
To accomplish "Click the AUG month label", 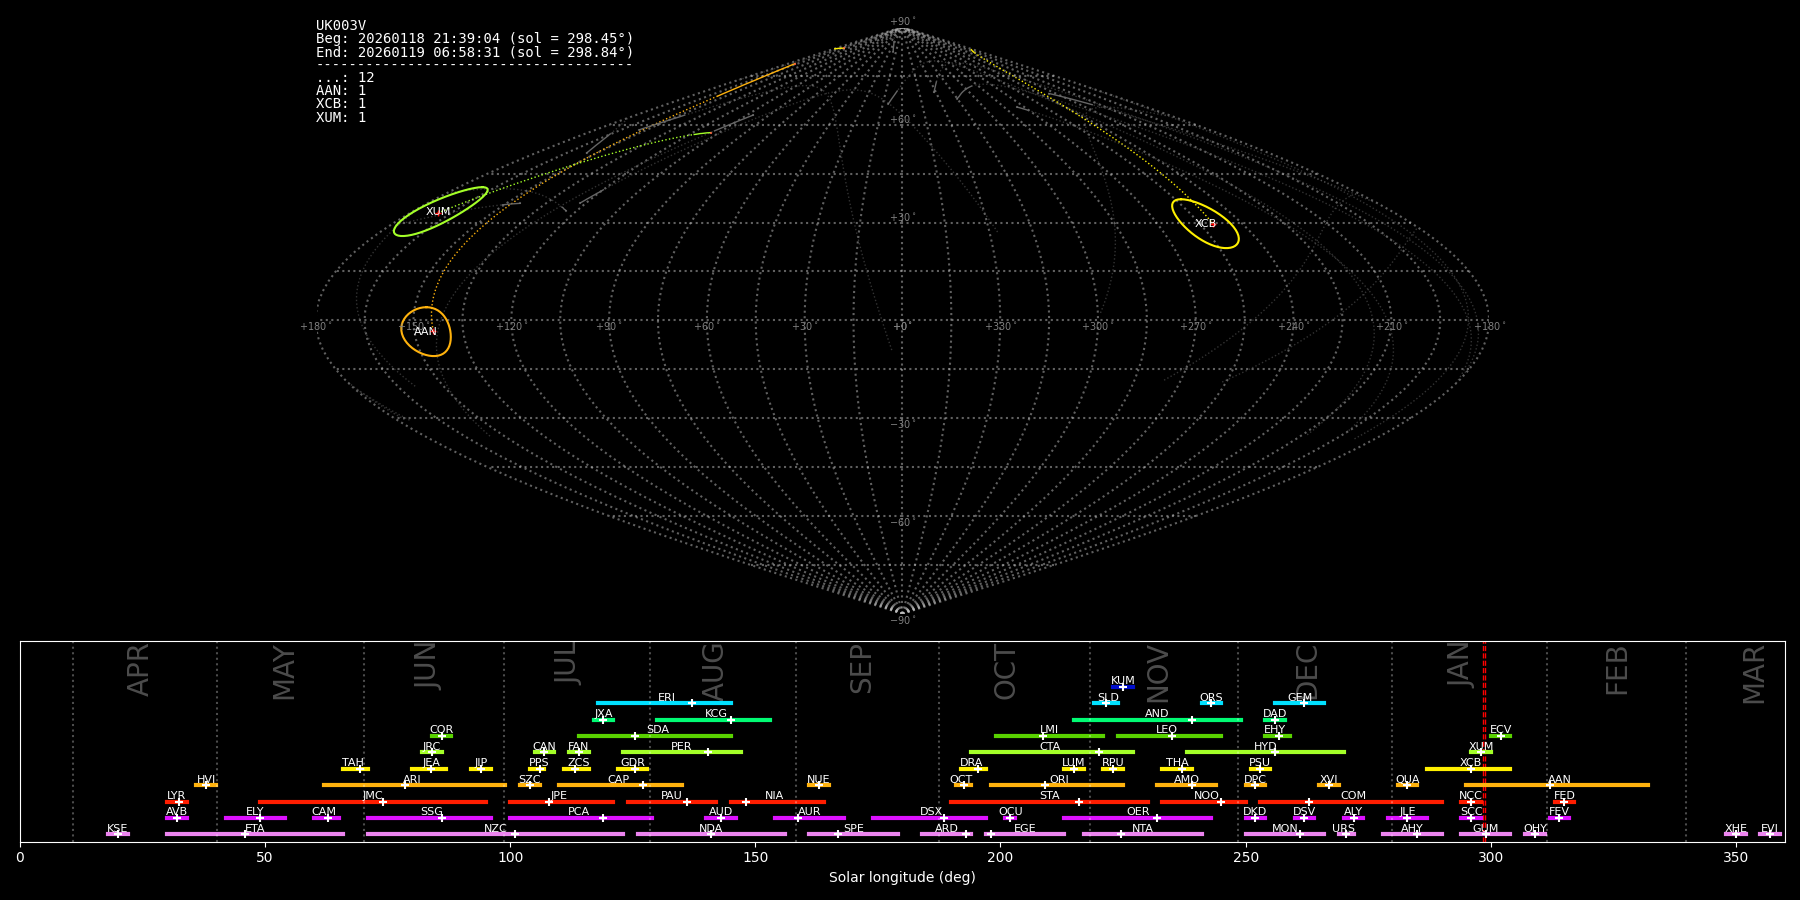I will tap(713, 670).
